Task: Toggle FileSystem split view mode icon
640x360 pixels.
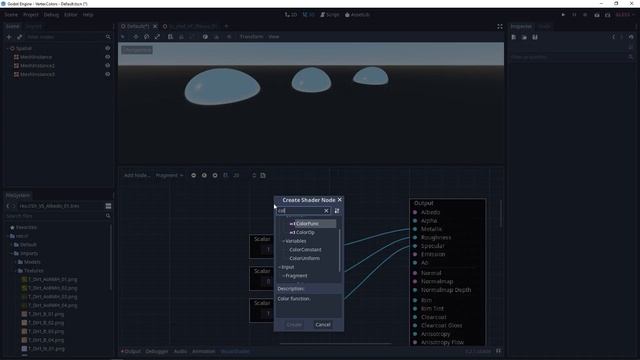Action: click(x=108, y=206)
